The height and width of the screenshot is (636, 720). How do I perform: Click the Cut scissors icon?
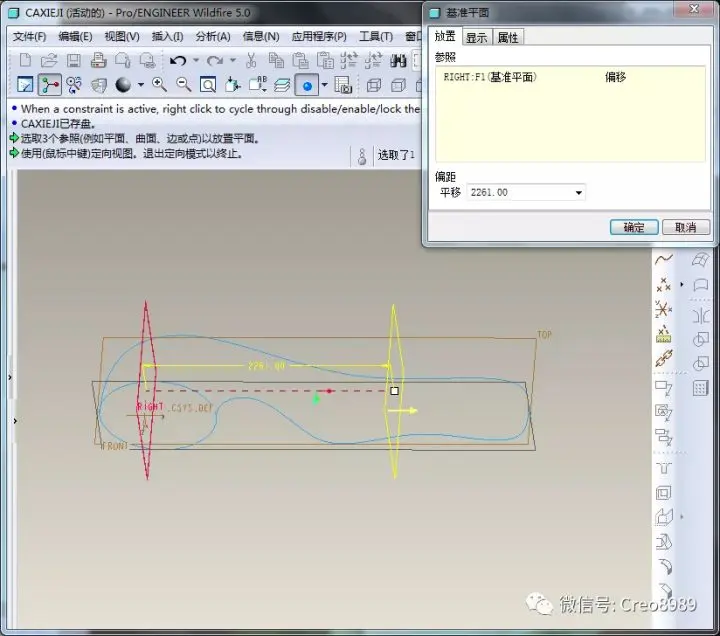[251, 61]
